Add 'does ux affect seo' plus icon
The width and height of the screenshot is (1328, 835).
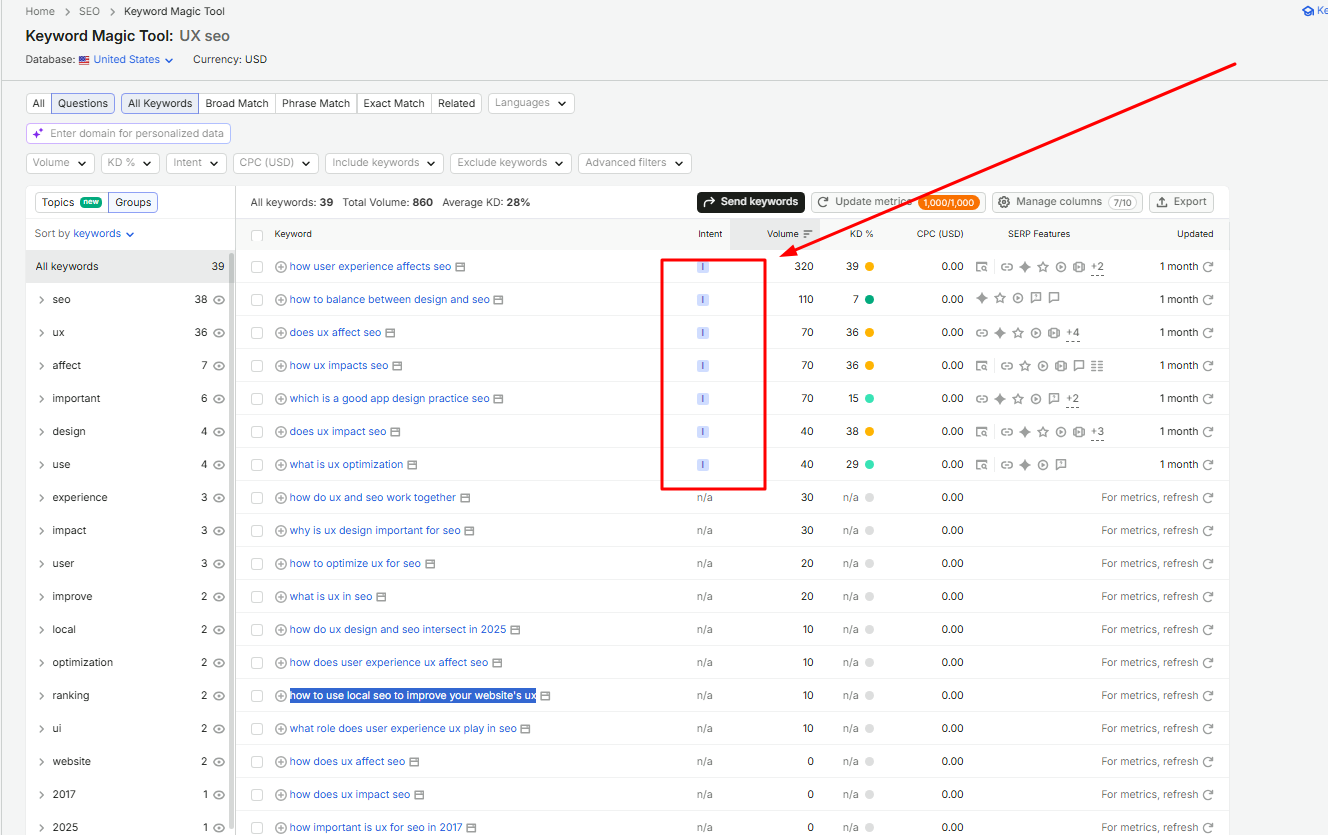pyautogui.click(x=281, y=333)
